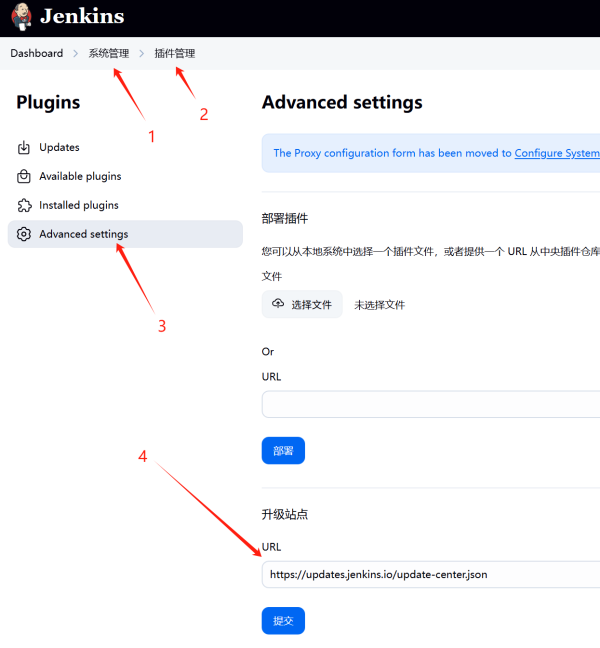The width and height of the screenshot is (600, 648).
Task: Click the blue 提交 button
Action: pos(283,621)
